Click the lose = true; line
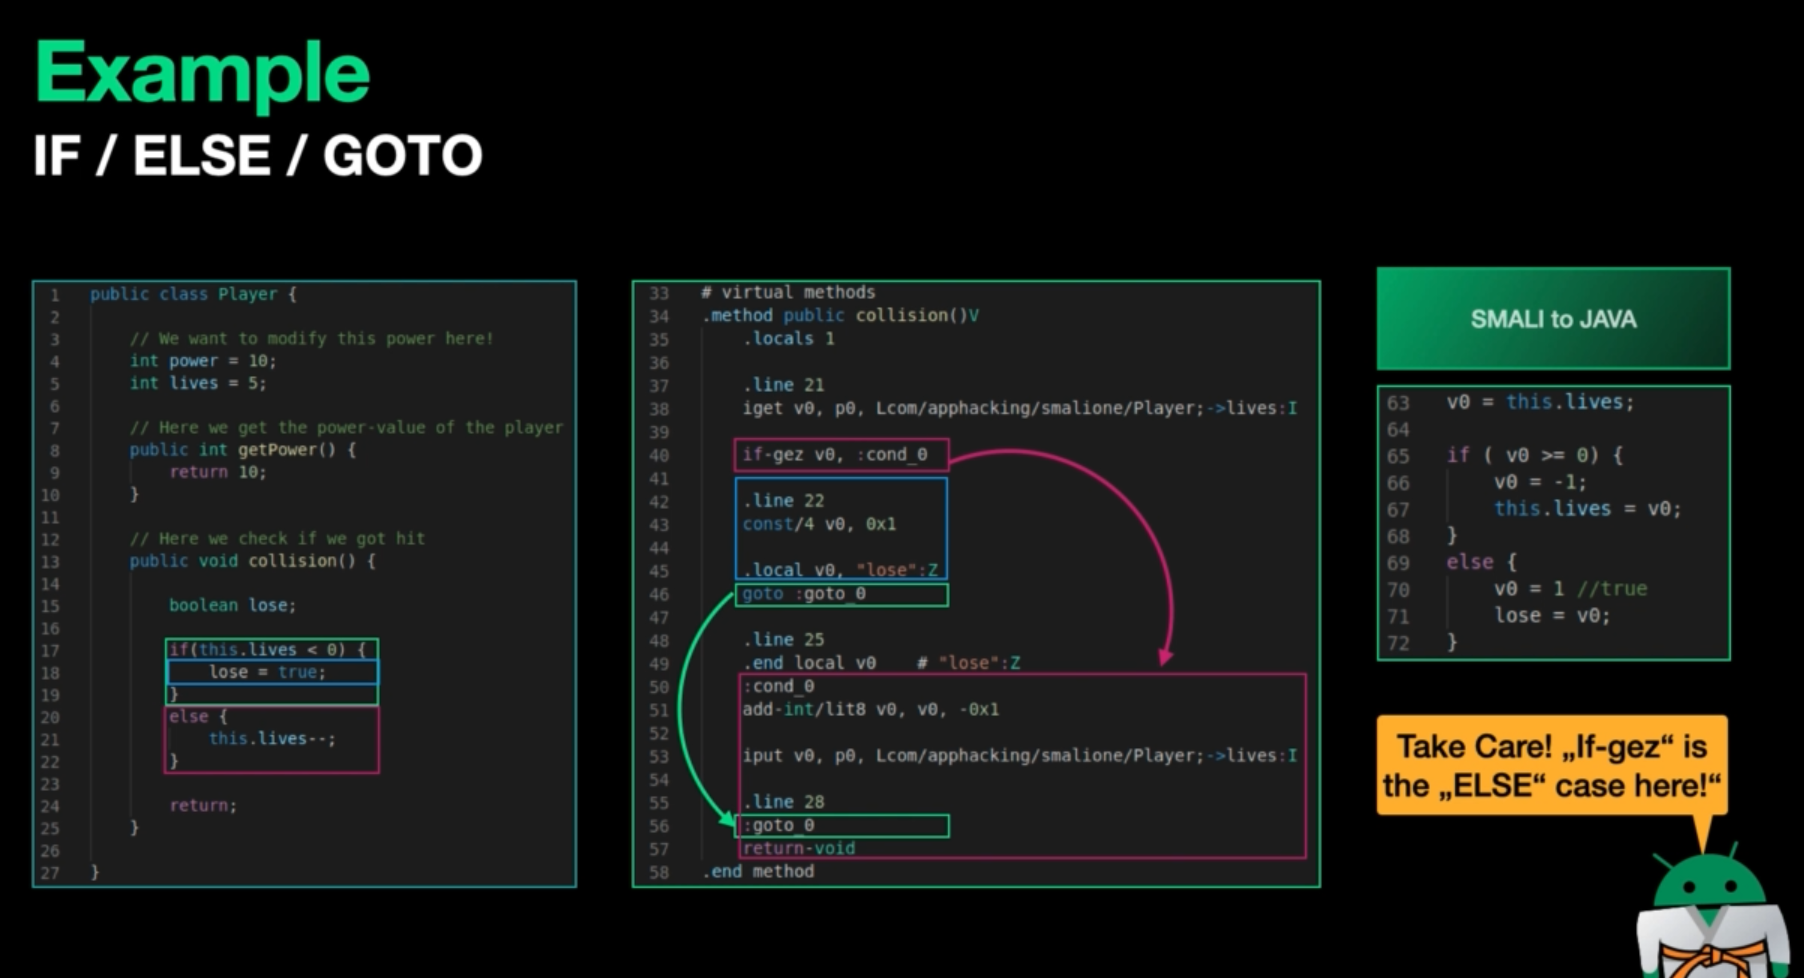This screenshot has height=978, width=1804. [267, 672]
